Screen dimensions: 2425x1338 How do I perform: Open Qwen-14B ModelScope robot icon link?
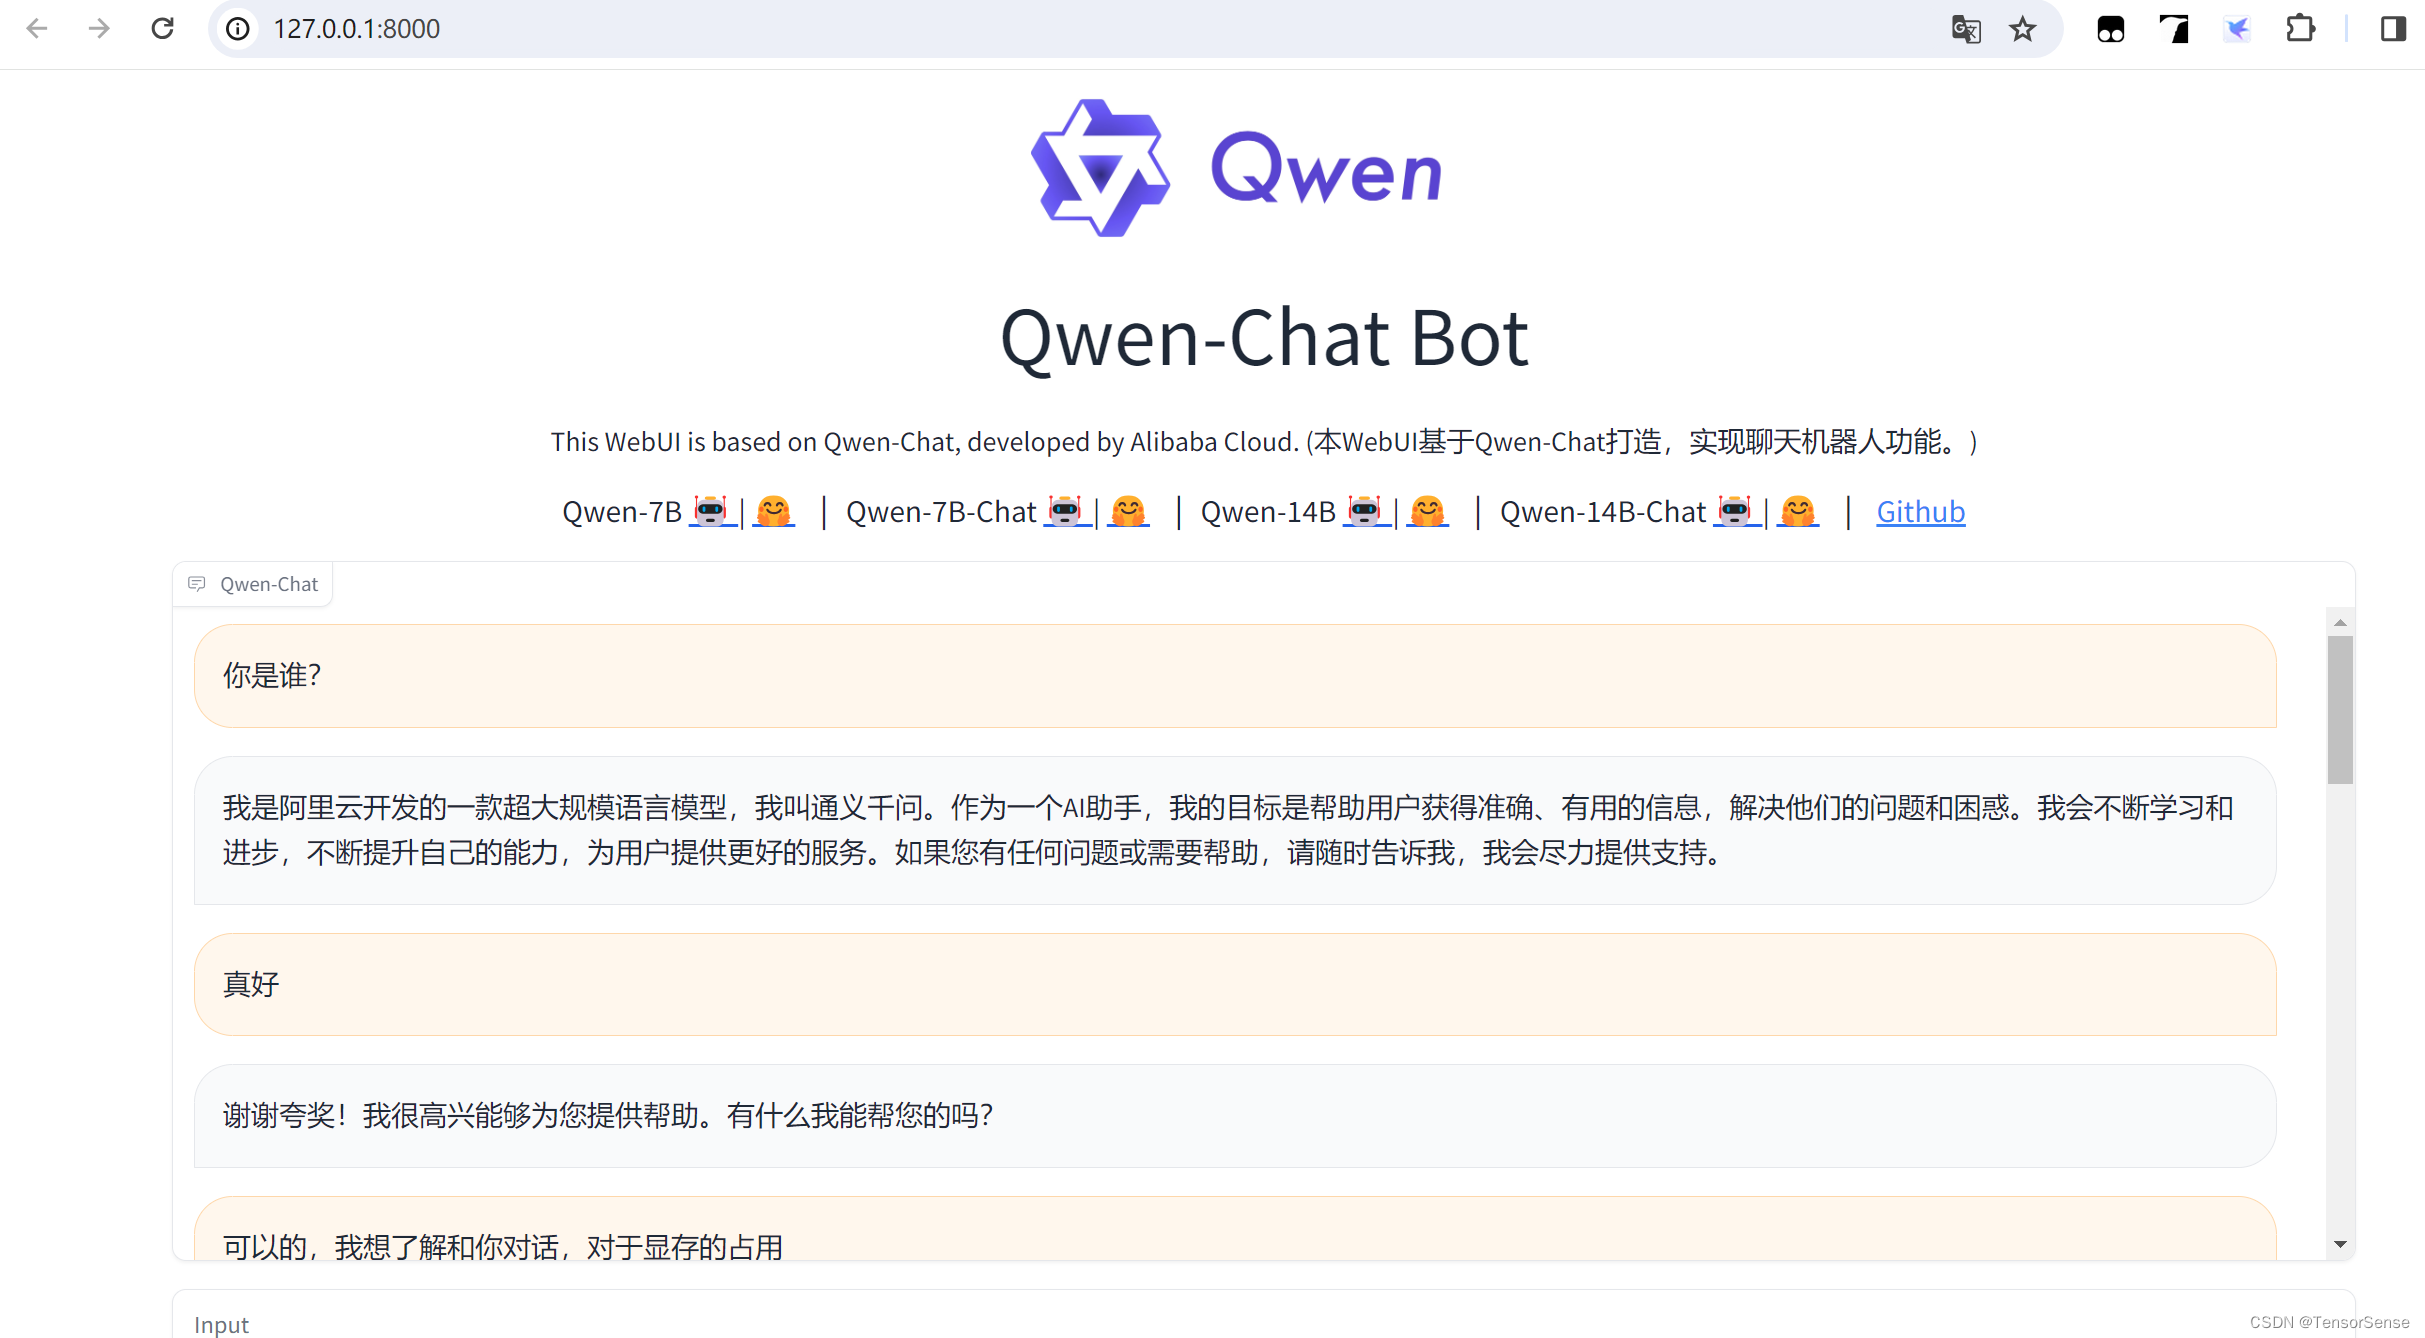click(x=1365, y=511)
